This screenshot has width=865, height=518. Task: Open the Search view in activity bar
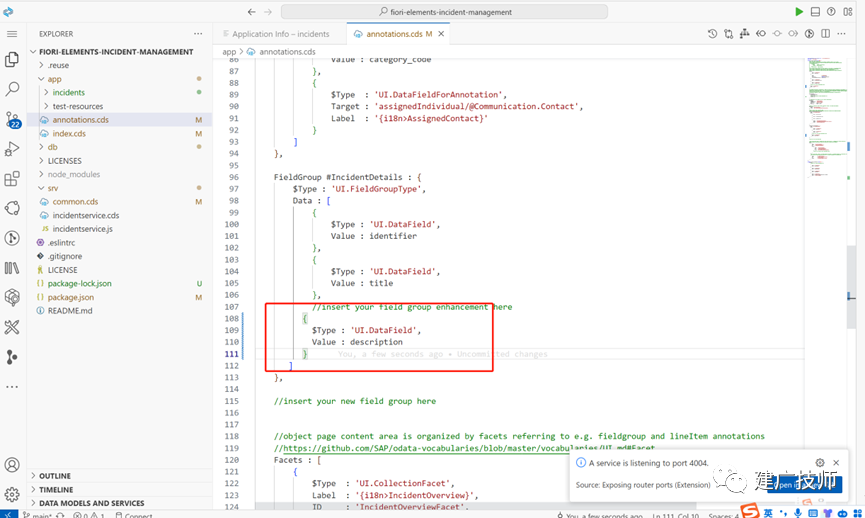[x=12, y=89]
